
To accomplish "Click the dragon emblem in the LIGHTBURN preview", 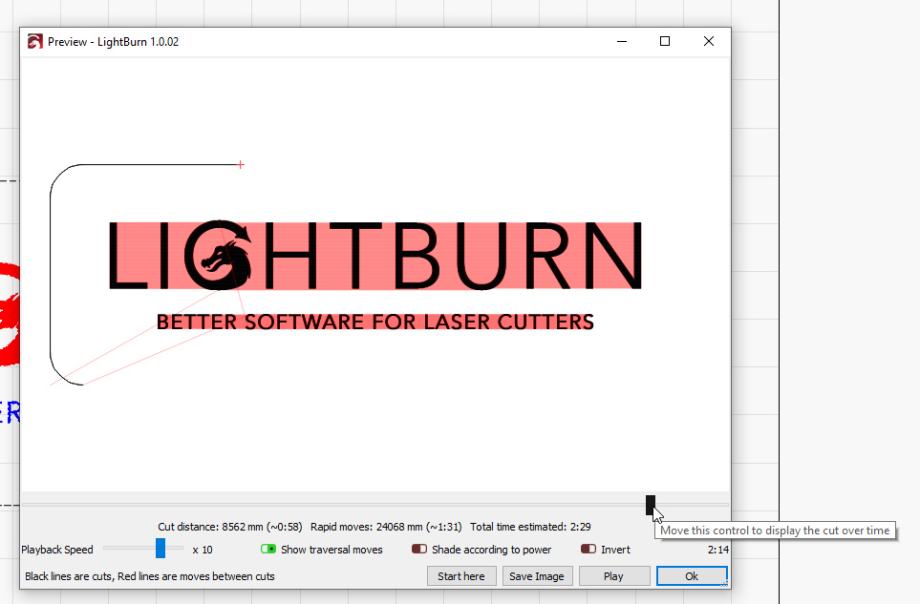I will [x=219, y=255].
